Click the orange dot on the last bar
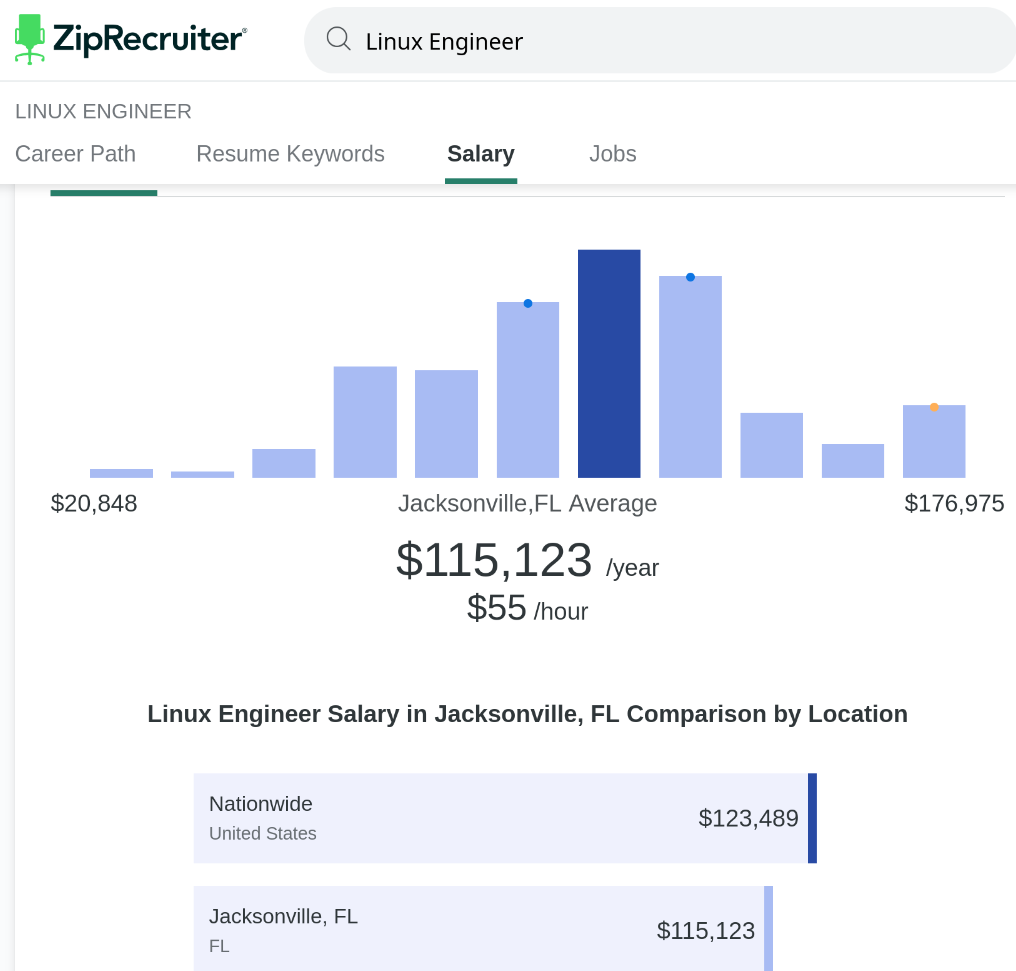Screen dimensions: 1016x971 [934, 407]
